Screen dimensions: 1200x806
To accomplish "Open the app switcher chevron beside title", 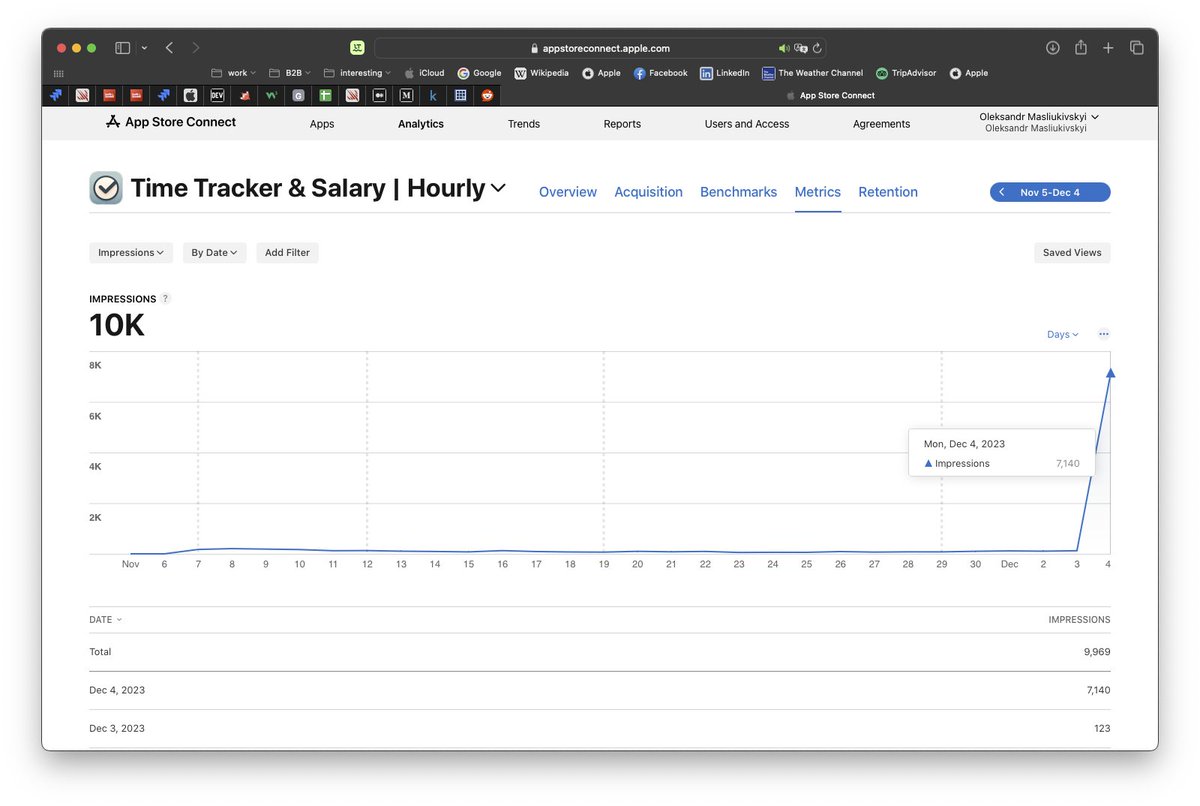I will pos(498,188).
